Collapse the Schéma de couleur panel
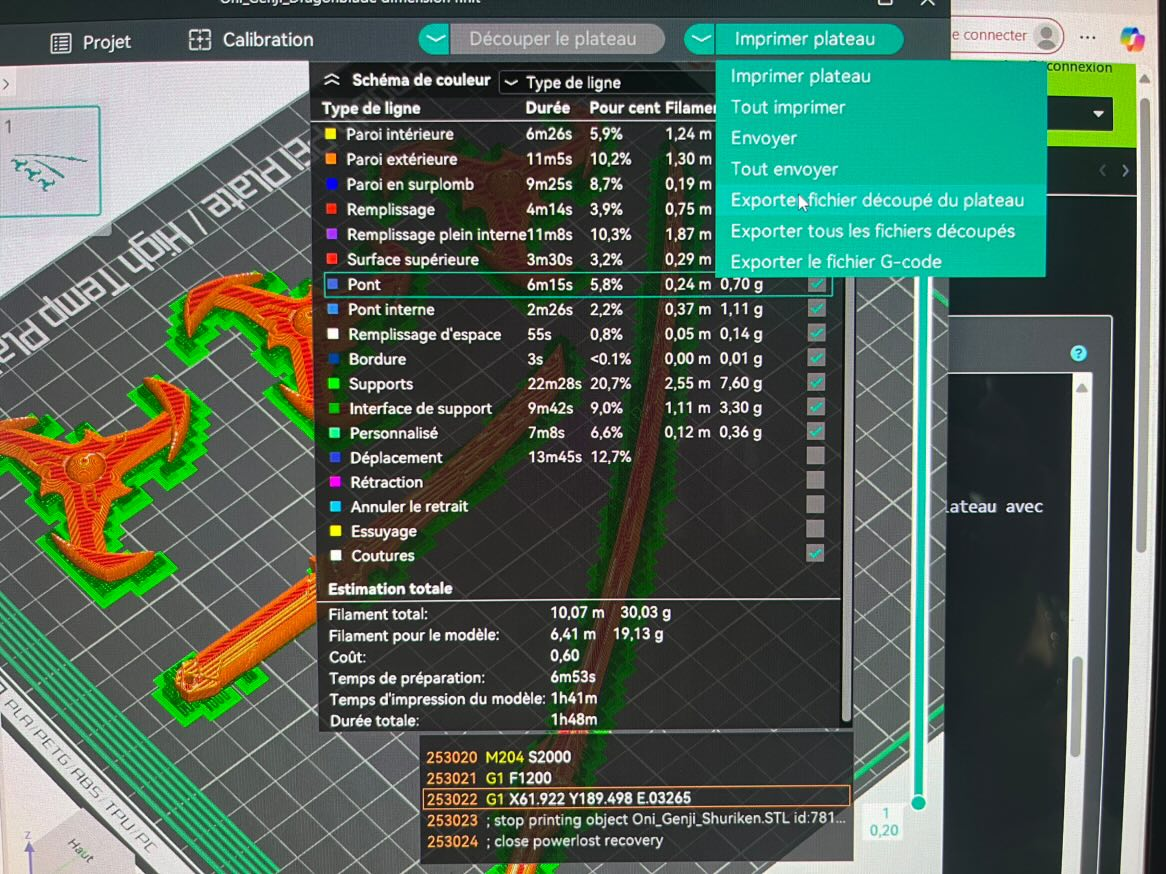1166x874 pixels. pos(332,80)
